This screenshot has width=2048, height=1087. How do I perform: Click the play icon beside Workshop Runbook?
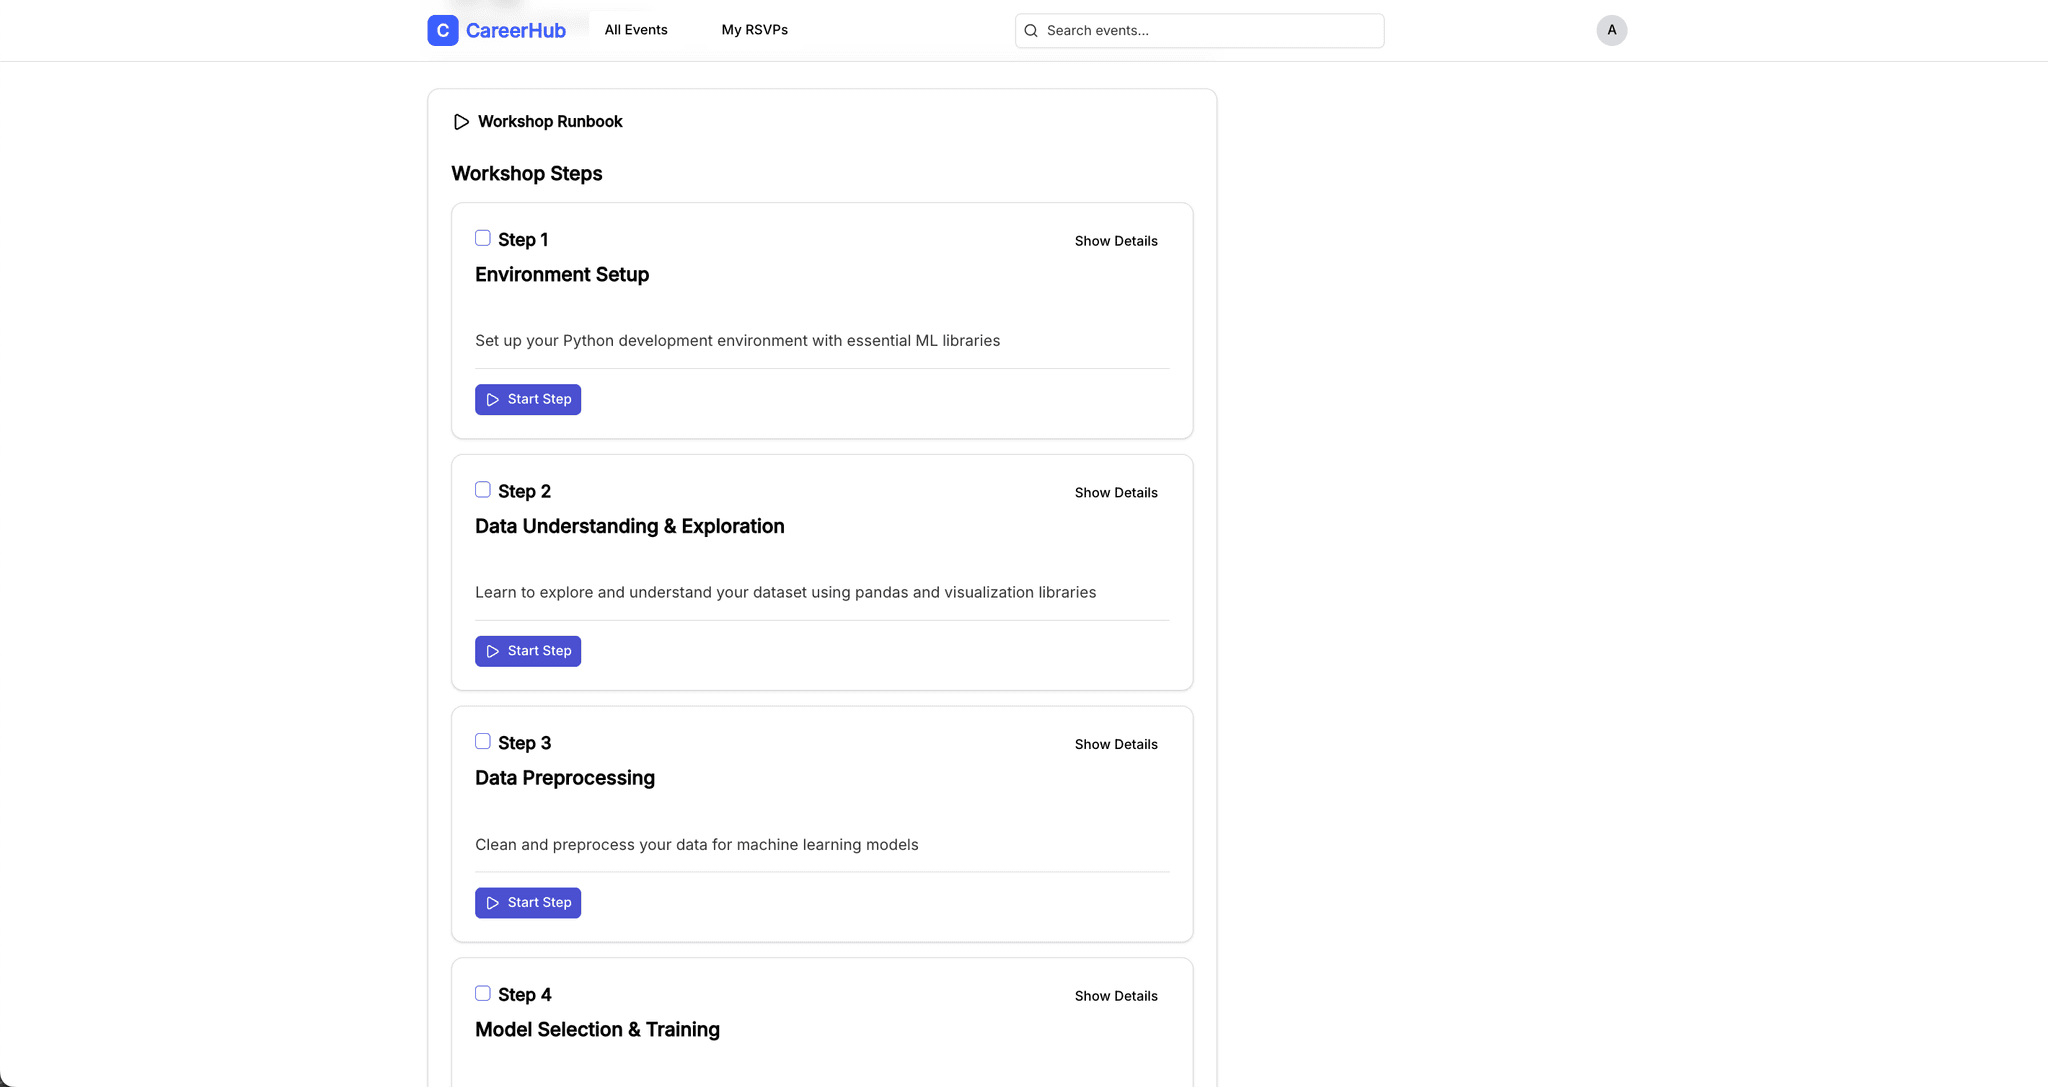coord(461,121)
